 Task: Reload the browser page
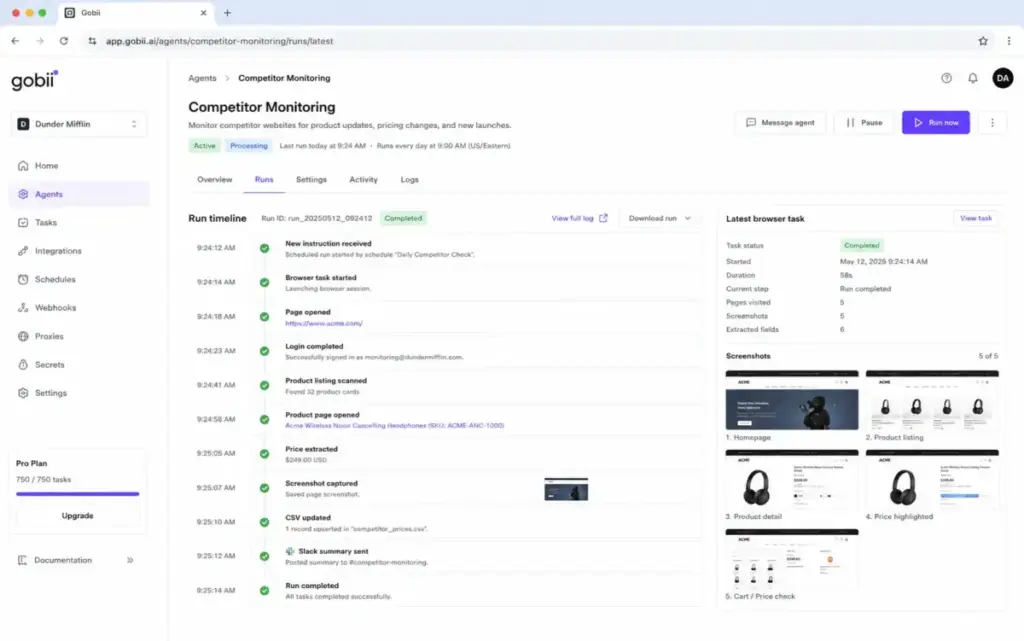(63, 40)
